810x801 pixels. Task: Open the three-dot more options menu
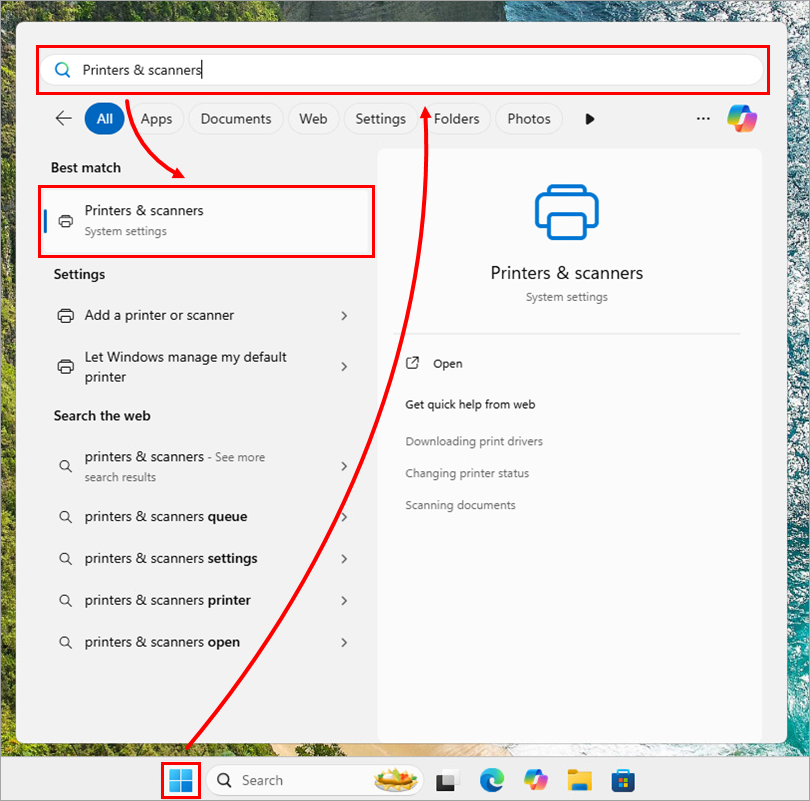tap(703, 118)
